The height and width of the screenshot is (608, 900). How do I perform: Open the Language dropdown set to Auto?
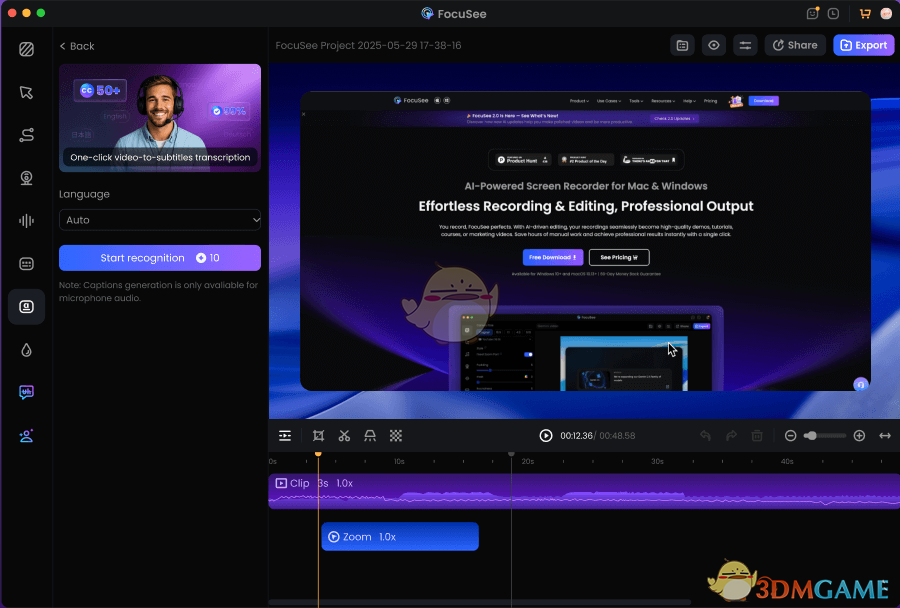(x=160, y=219)
